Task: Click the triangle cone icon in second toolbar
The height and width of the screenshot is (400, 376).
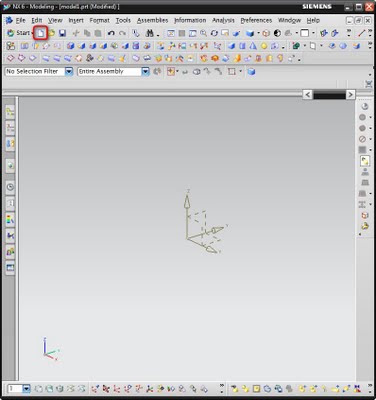Action: 253,46
